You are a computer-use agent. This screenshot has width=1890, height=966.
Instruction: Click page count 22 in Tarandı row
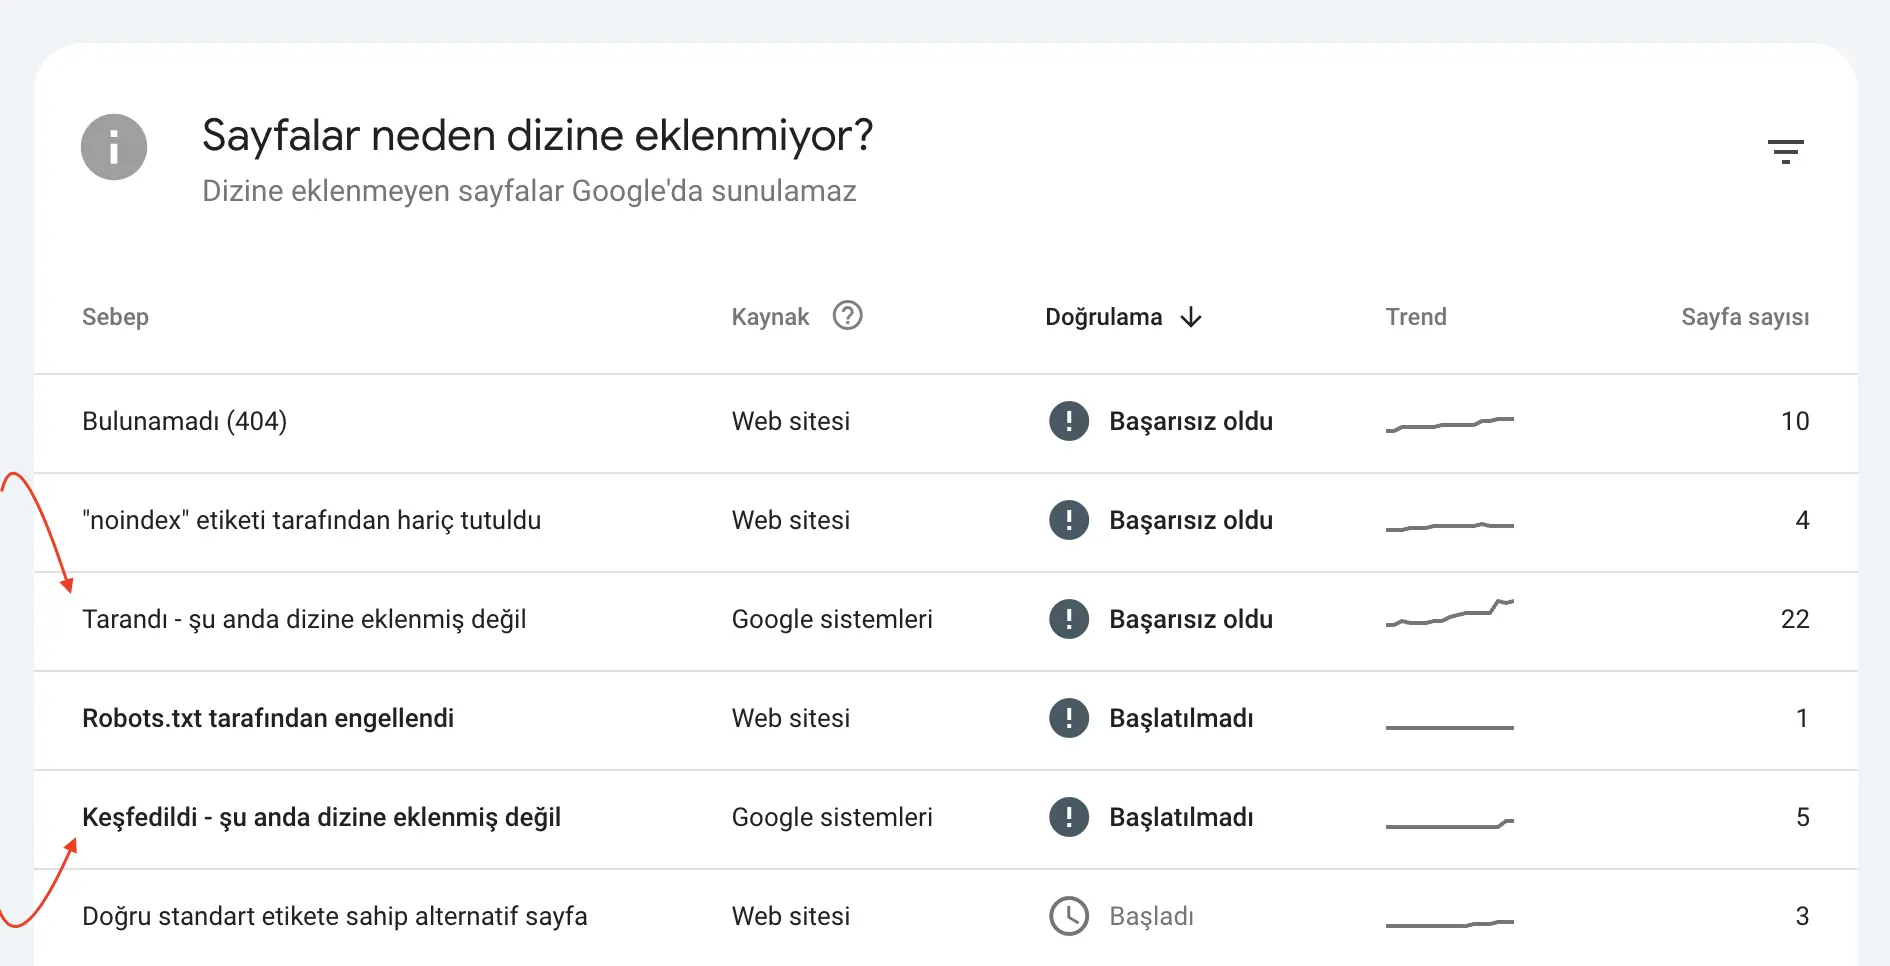(x=1795, y=619)
